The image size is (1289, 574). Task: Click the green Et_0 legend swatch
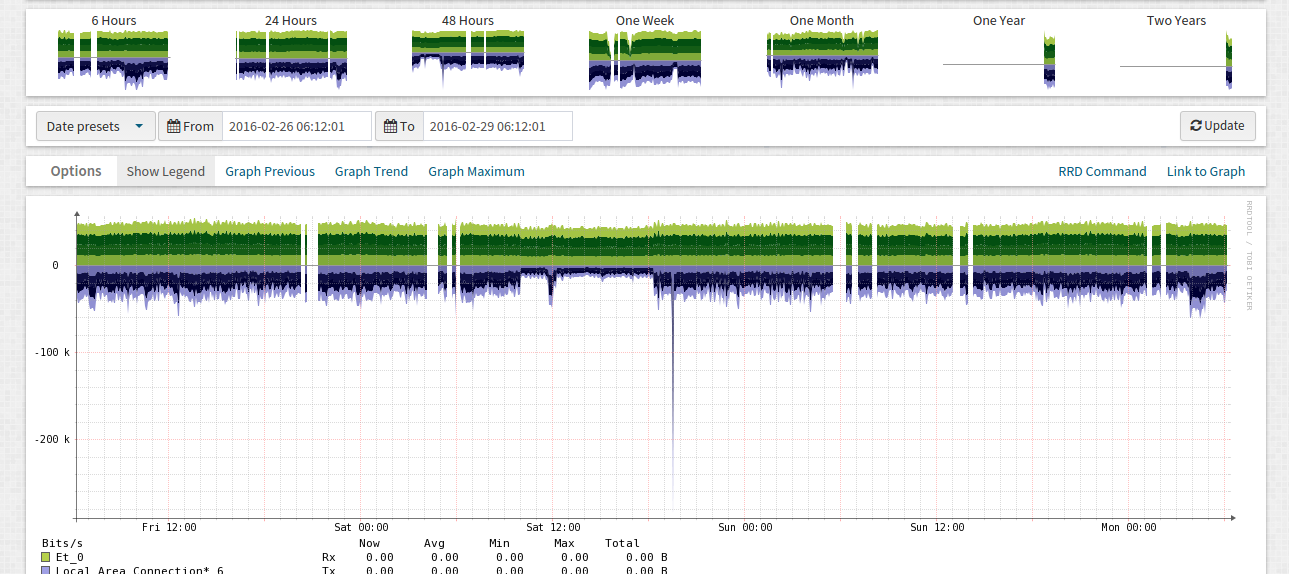(46, 557)
